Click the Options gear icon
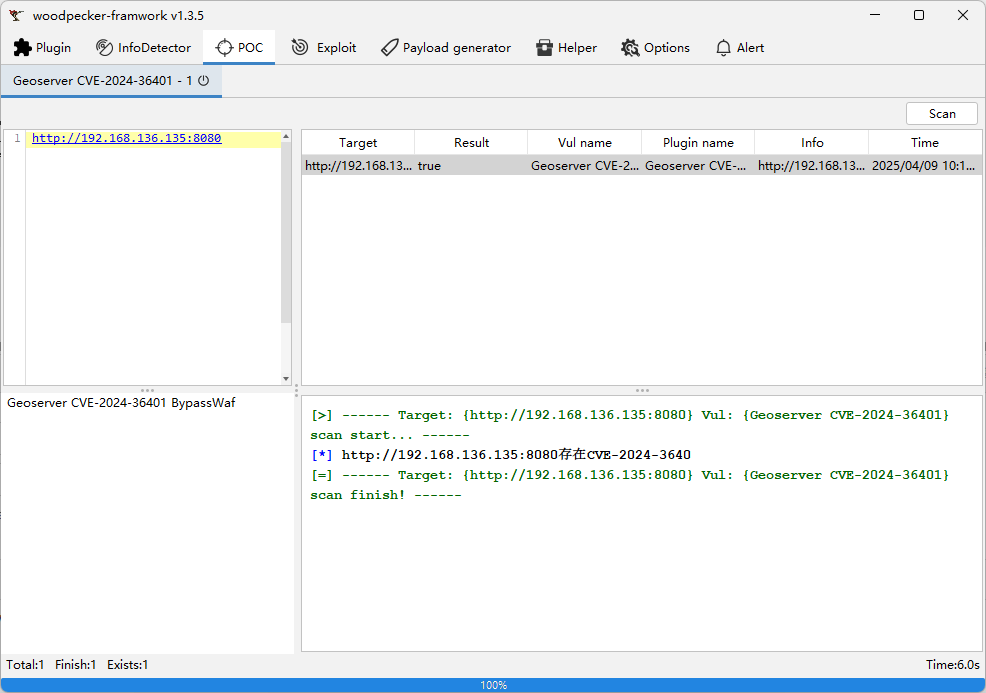 coord(630,48)
